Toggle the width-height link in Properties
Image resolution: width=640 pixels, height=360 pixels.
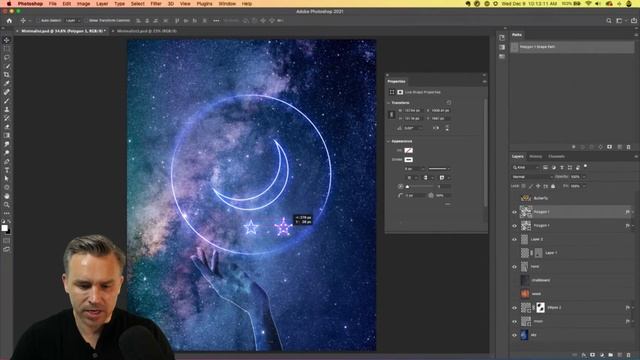coord(391,115)
